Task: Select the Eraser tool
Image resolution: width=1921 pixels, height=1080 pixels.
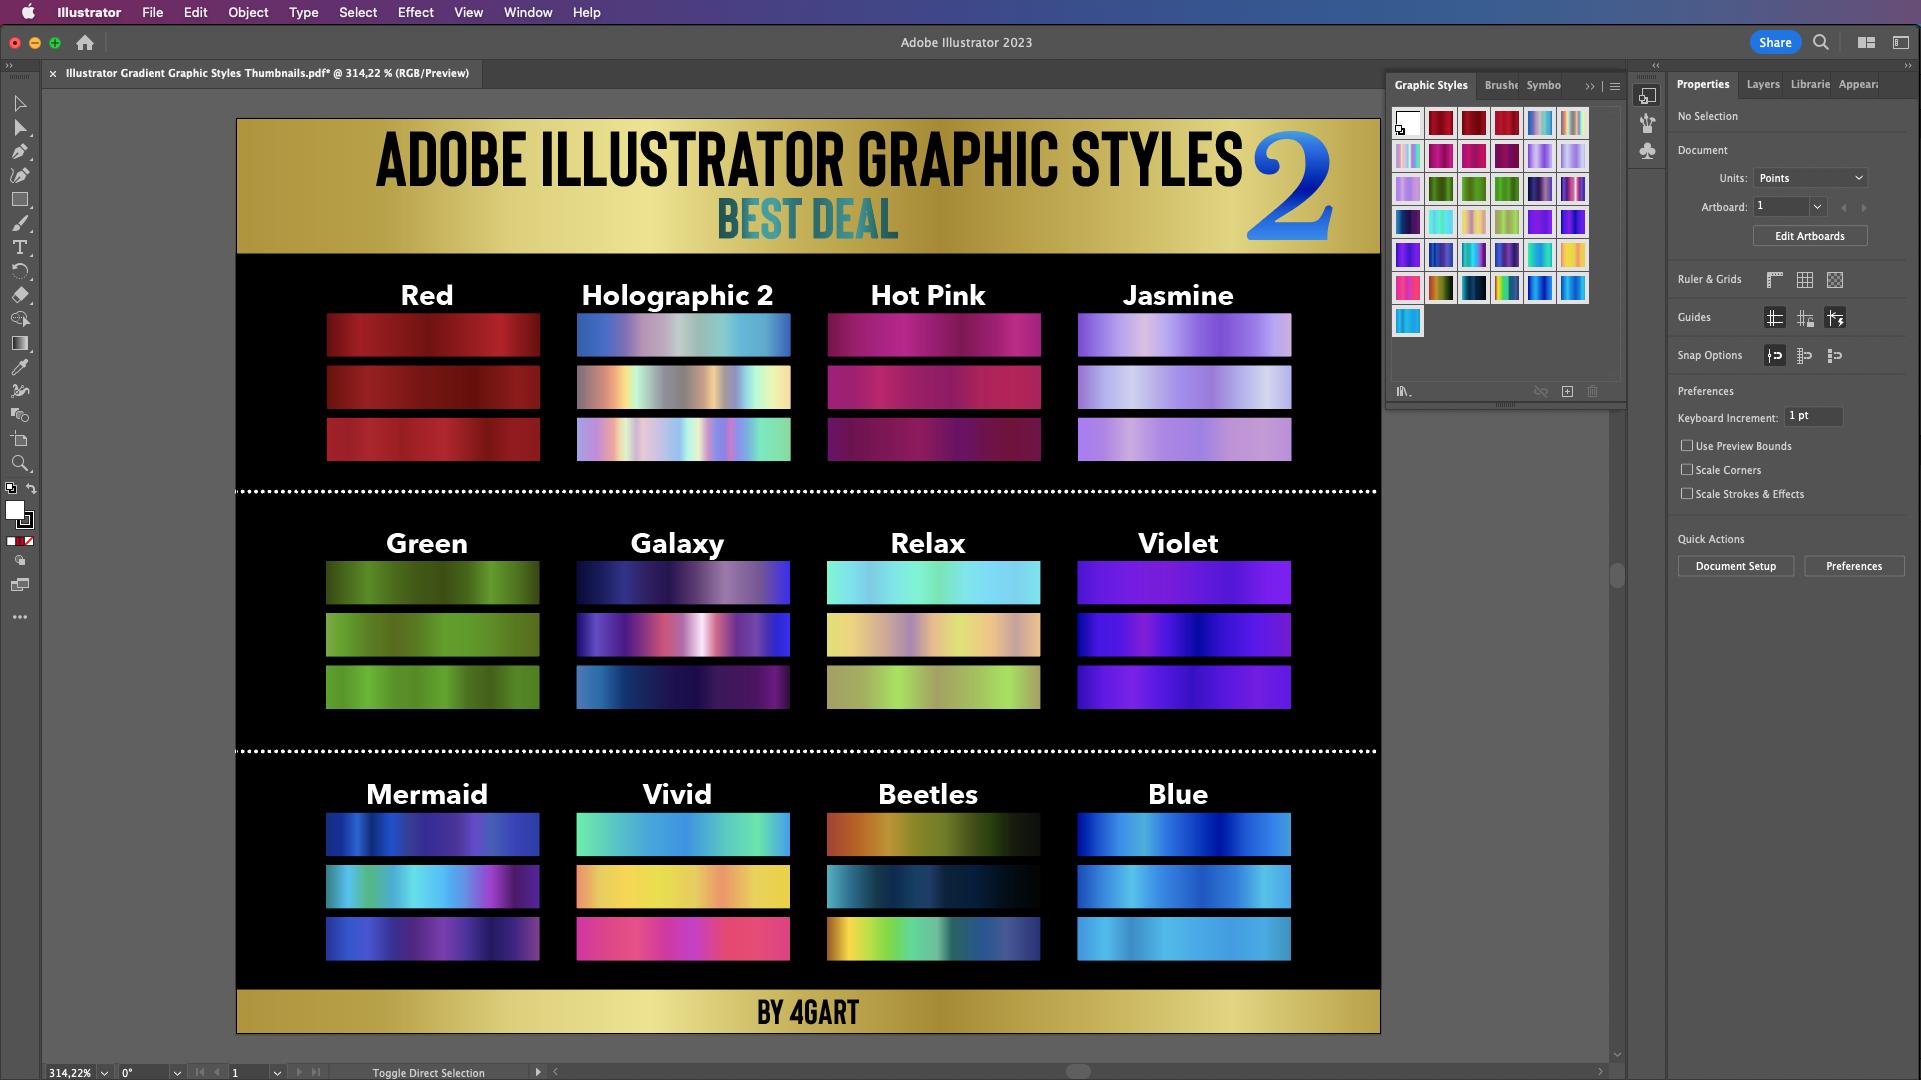Action: 20,294
